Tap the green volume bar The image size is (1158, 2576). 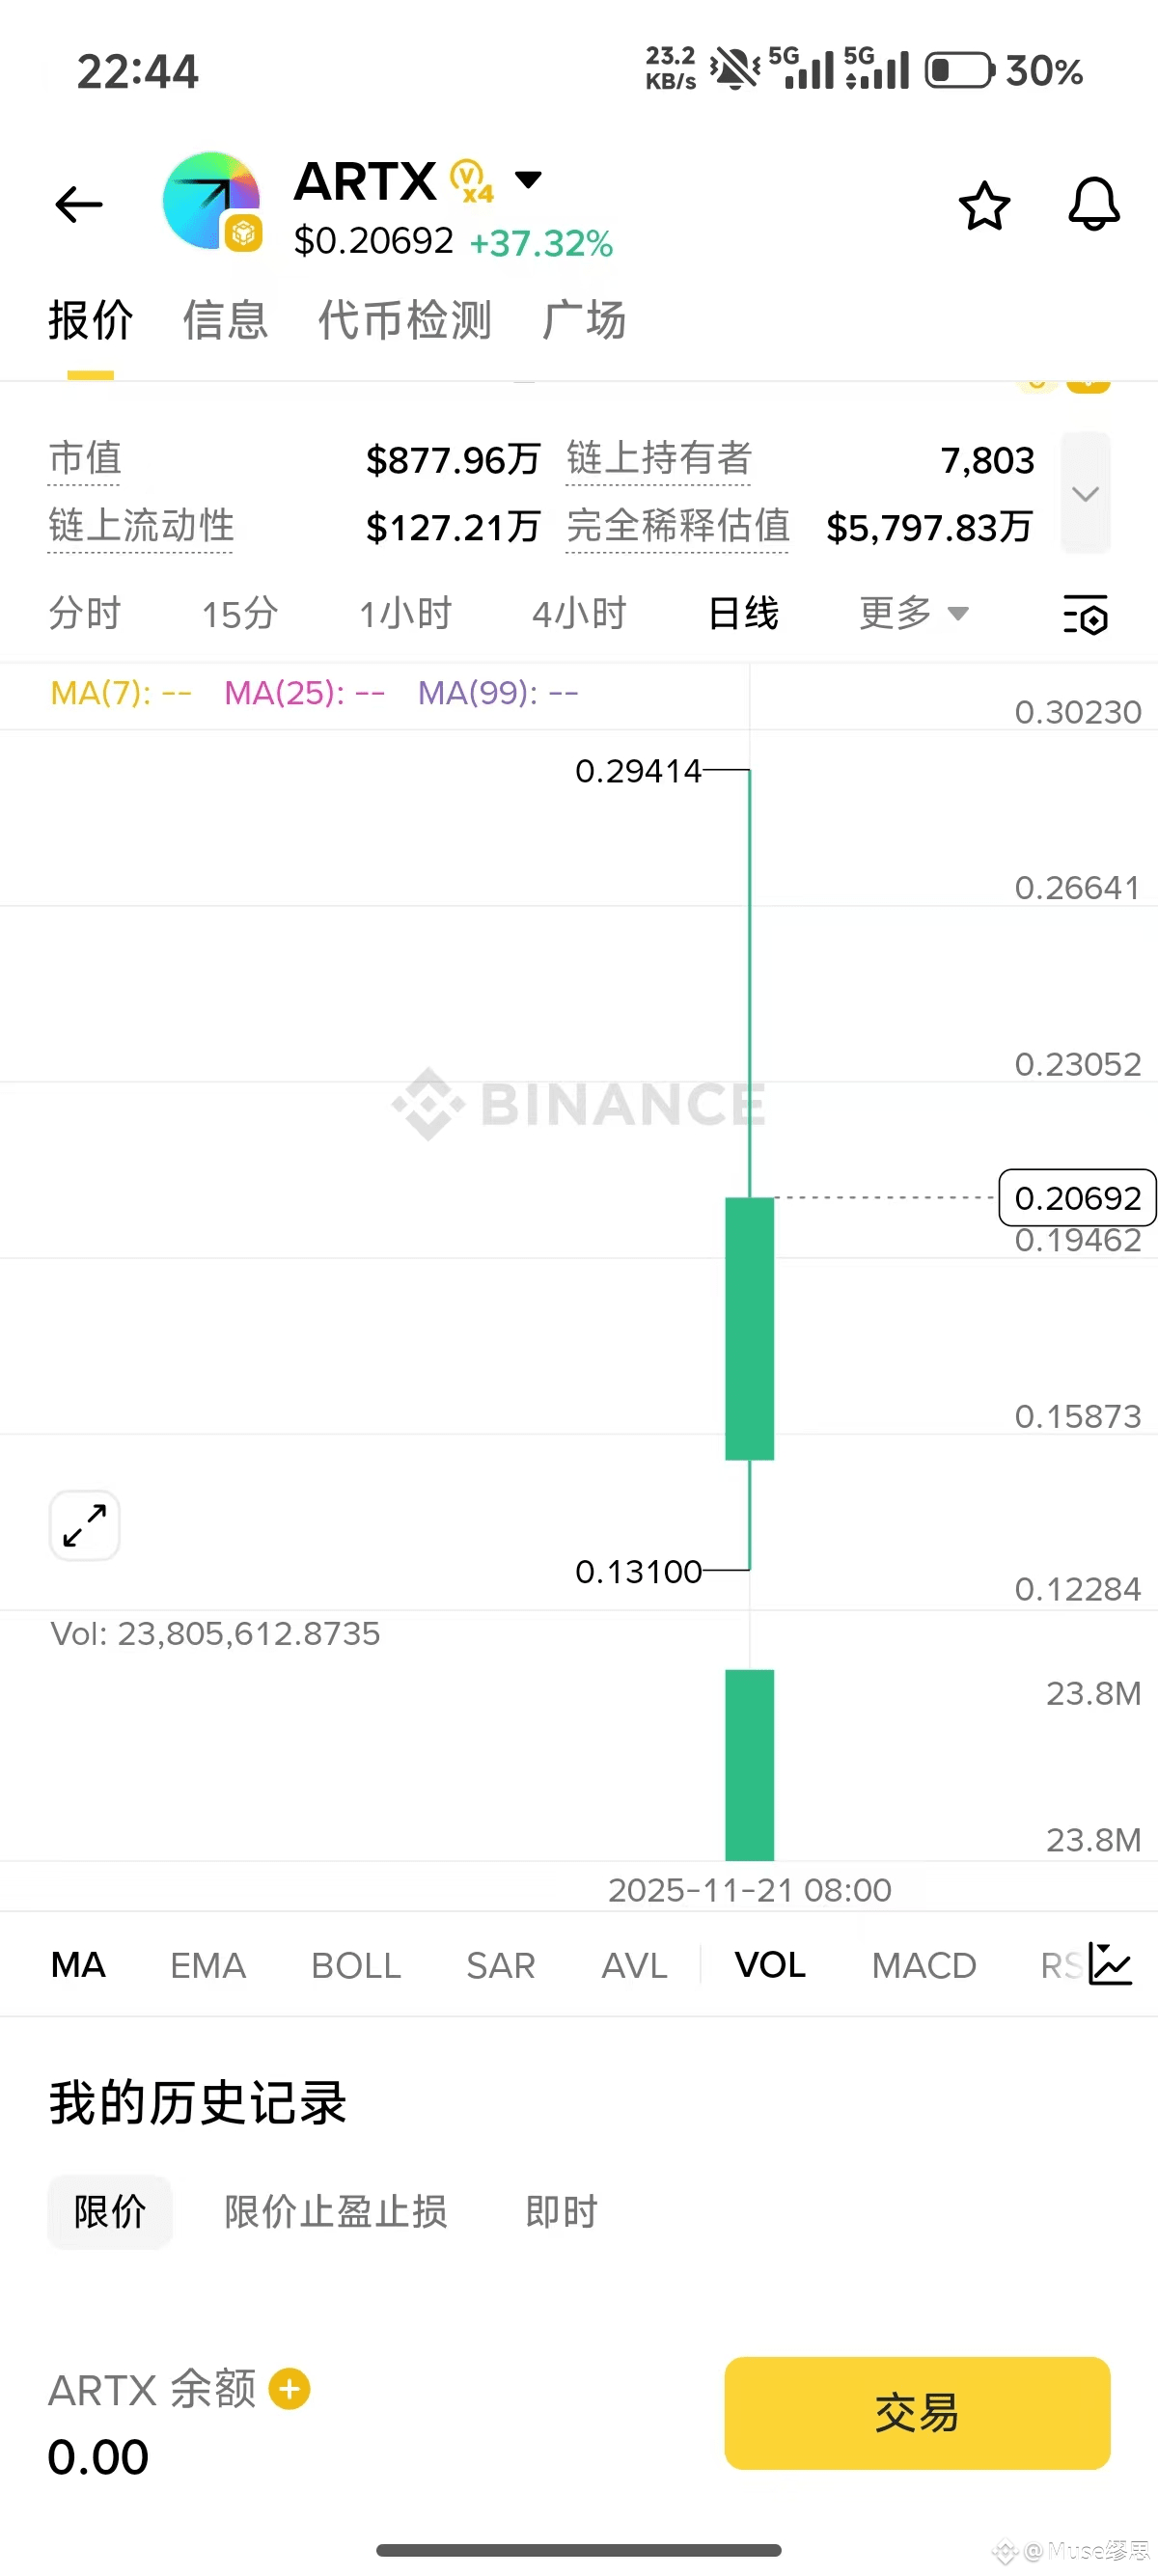coord(749,1764)
